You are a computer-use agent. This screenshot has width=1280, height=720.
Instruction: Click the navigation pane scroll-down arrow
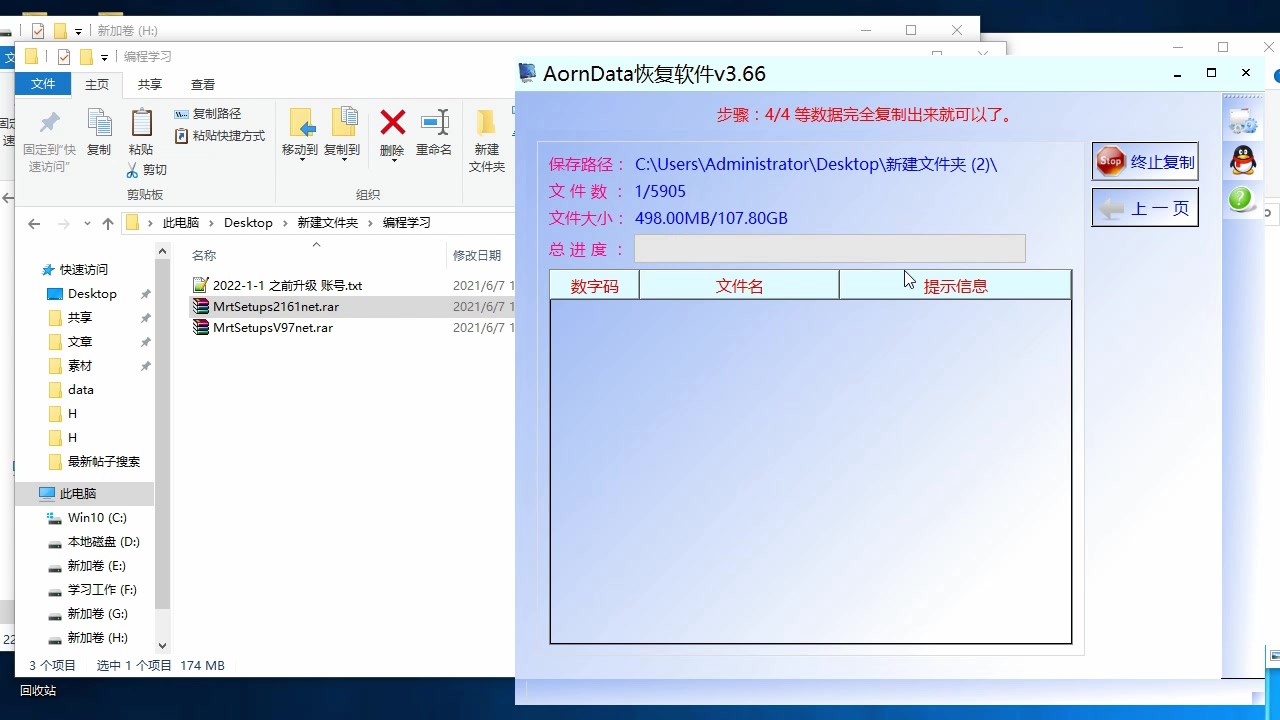click(163, 646)
